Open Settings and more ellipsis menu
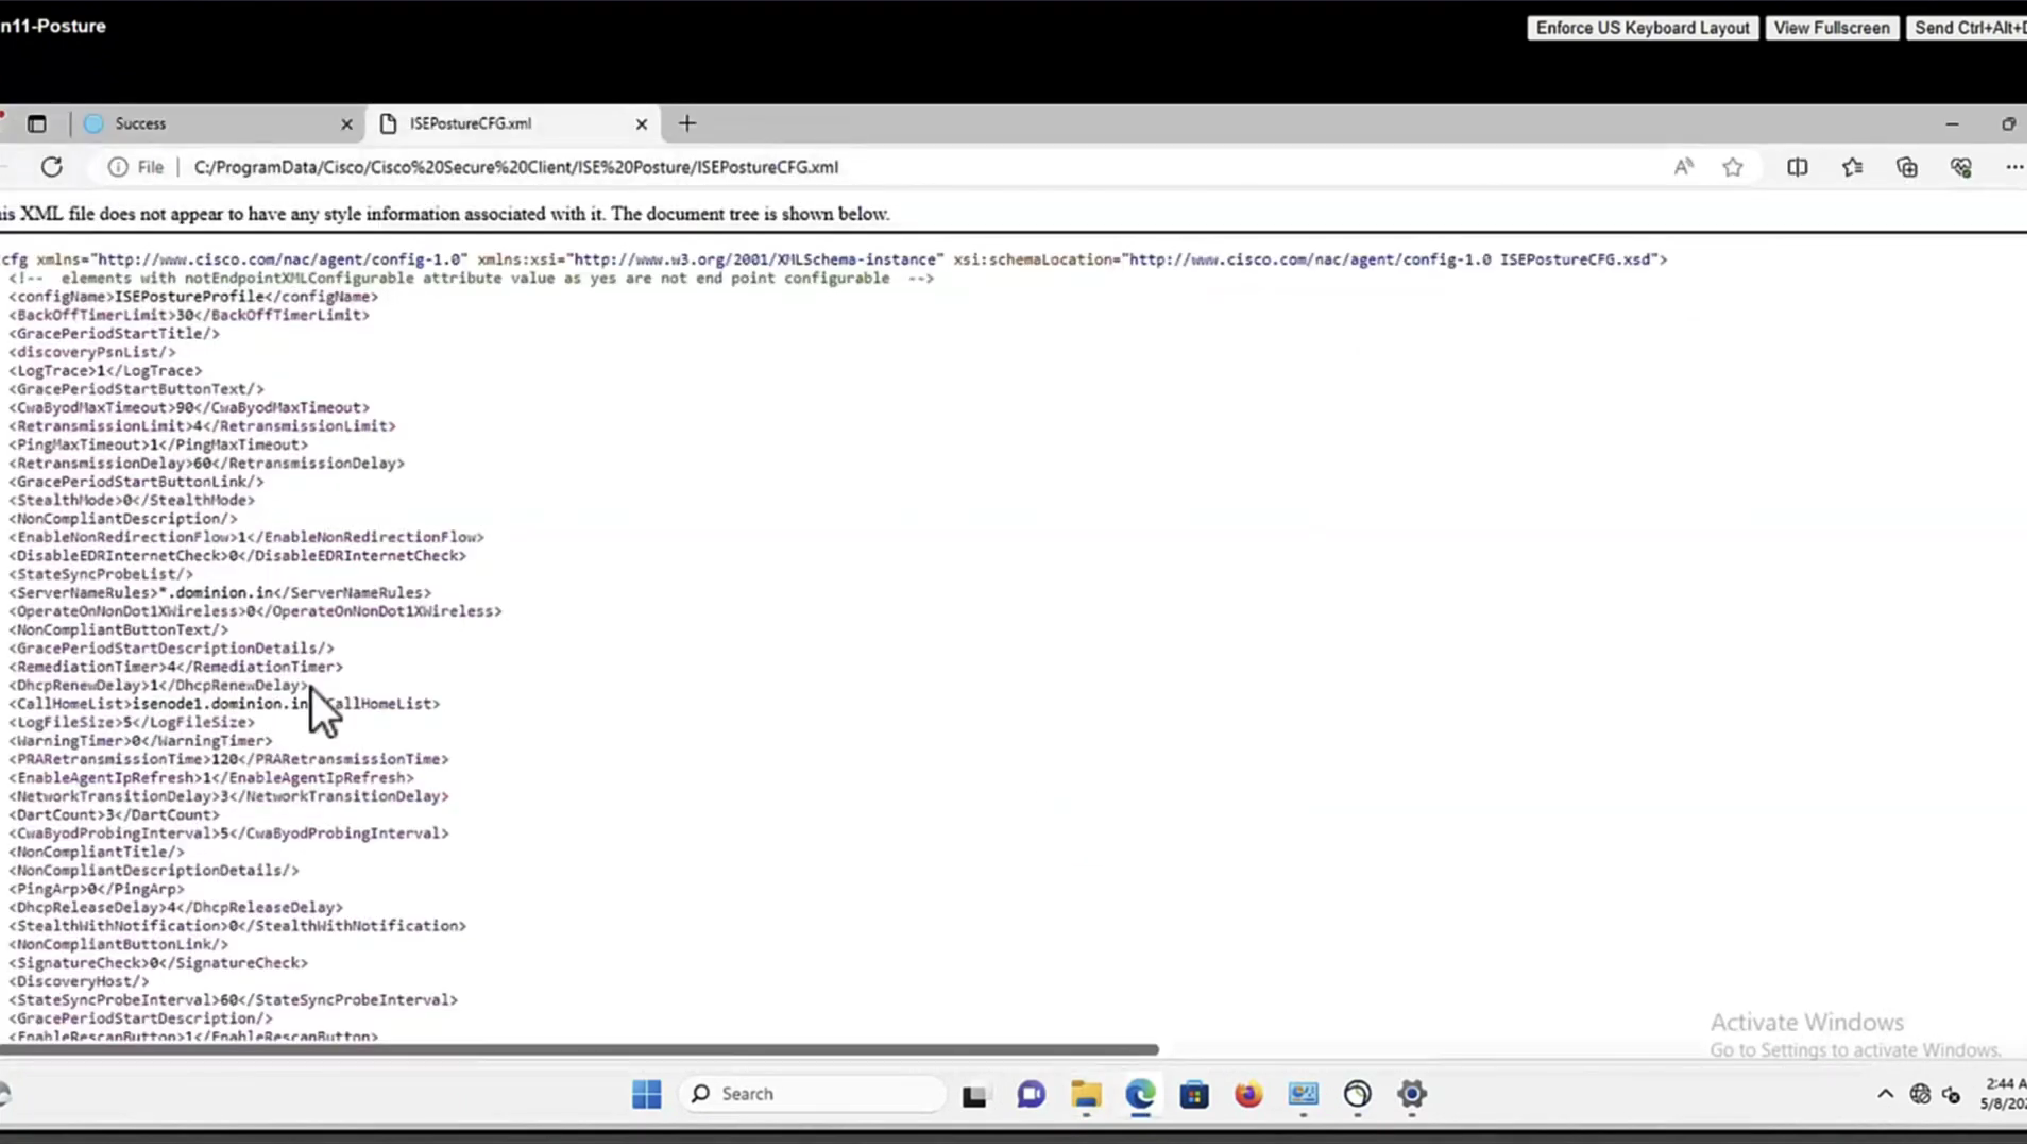 pyautogui.click(x=2013, y=167)
